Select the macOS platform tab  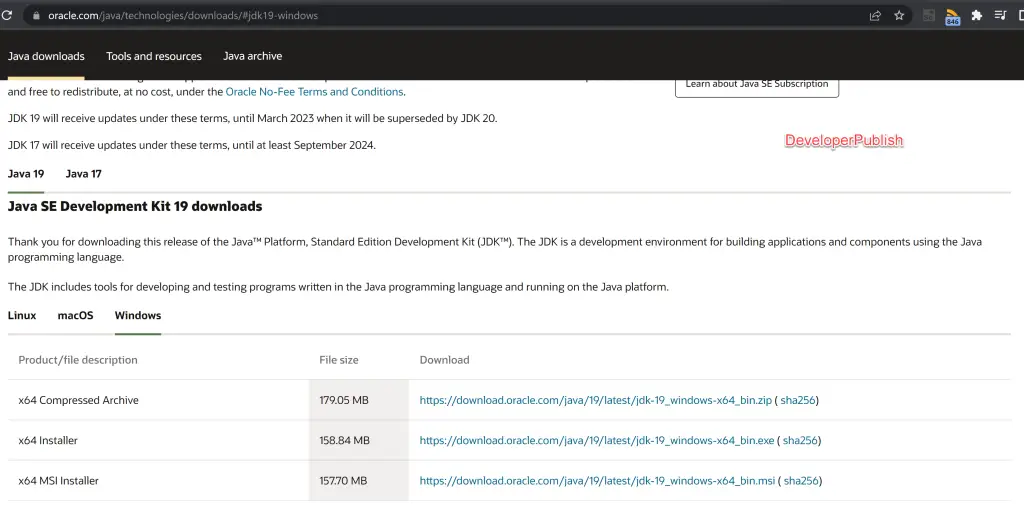(x=75, y=315)
